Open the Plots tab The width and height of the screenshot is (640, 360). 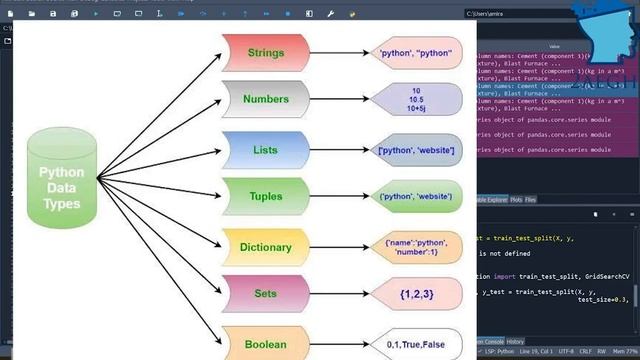click(x=516, y=200)
